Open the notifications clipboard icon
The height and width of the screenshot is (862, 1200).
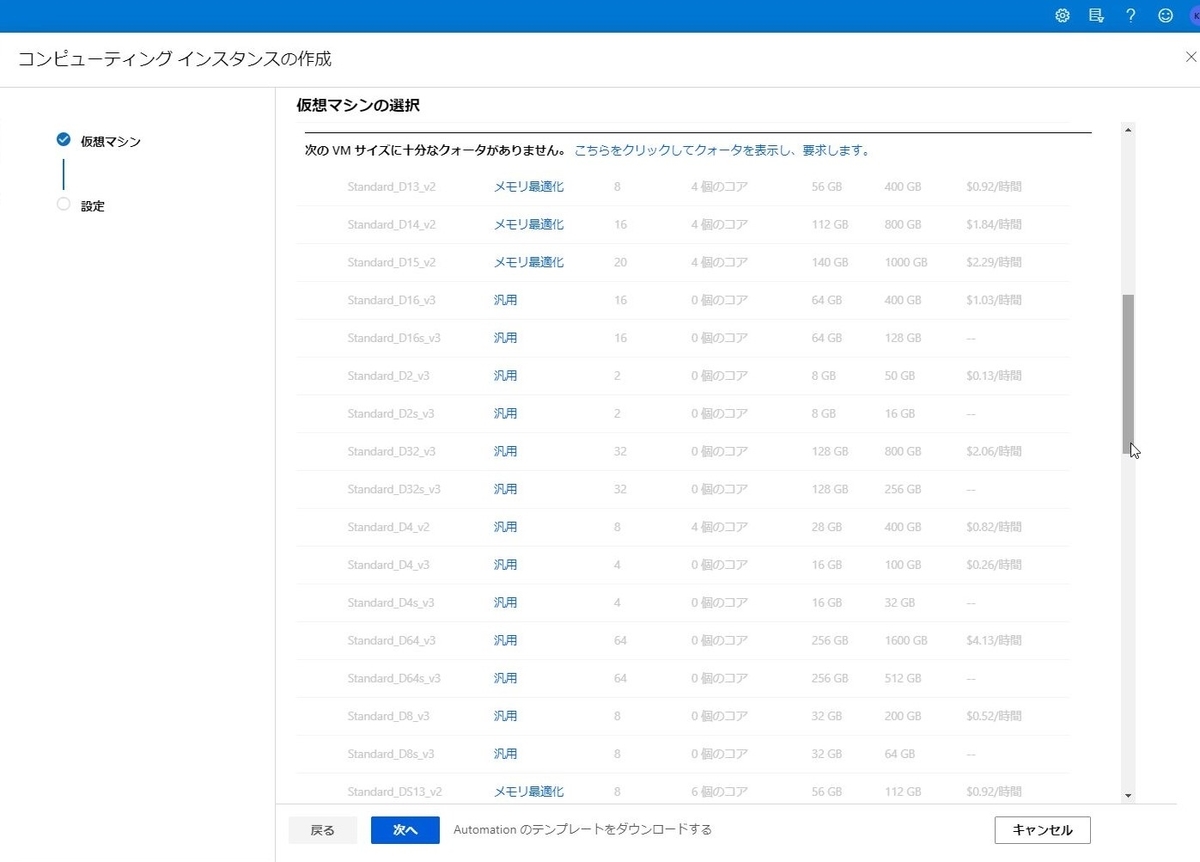[1096, 15]
